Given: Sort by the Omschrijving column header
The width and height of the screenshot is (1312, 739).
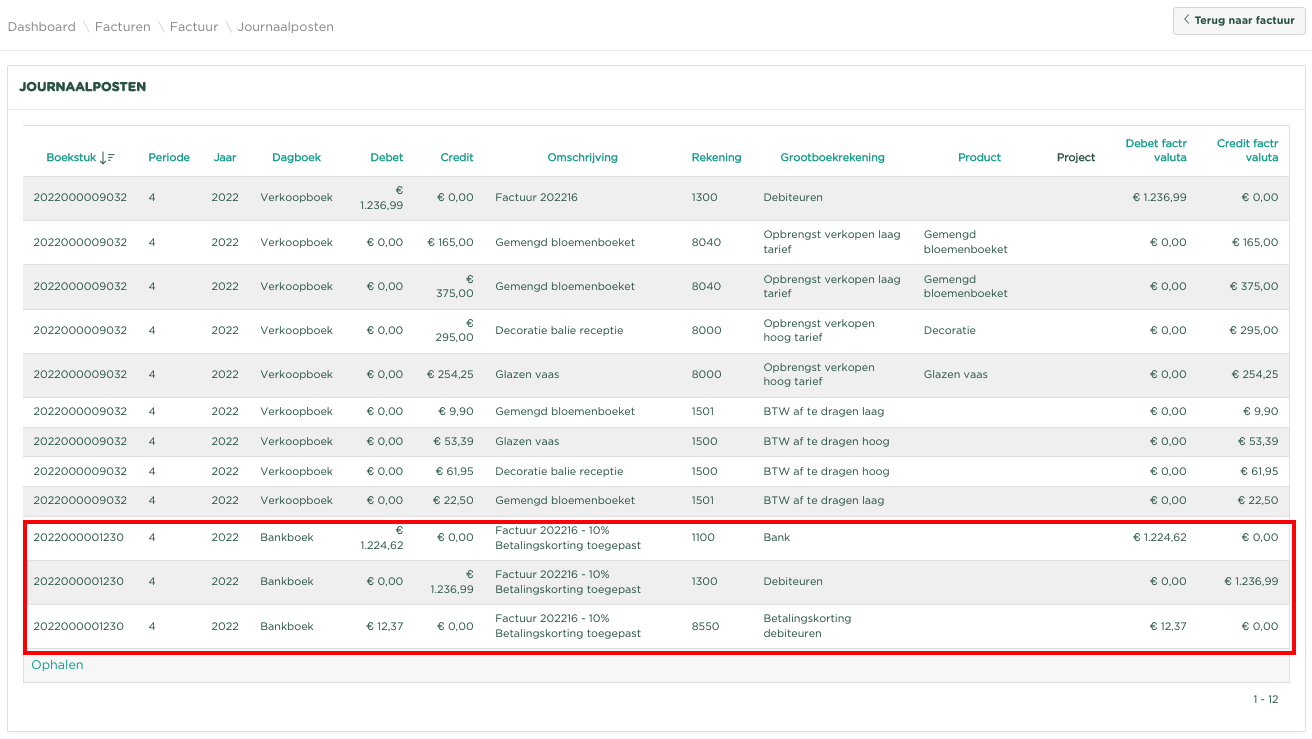Looking at the screenshot, I should 582,157.
